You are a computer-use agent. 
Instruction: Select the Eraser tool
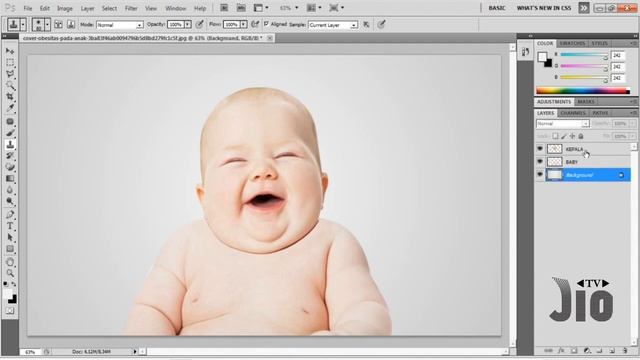(x=10, y=167)
